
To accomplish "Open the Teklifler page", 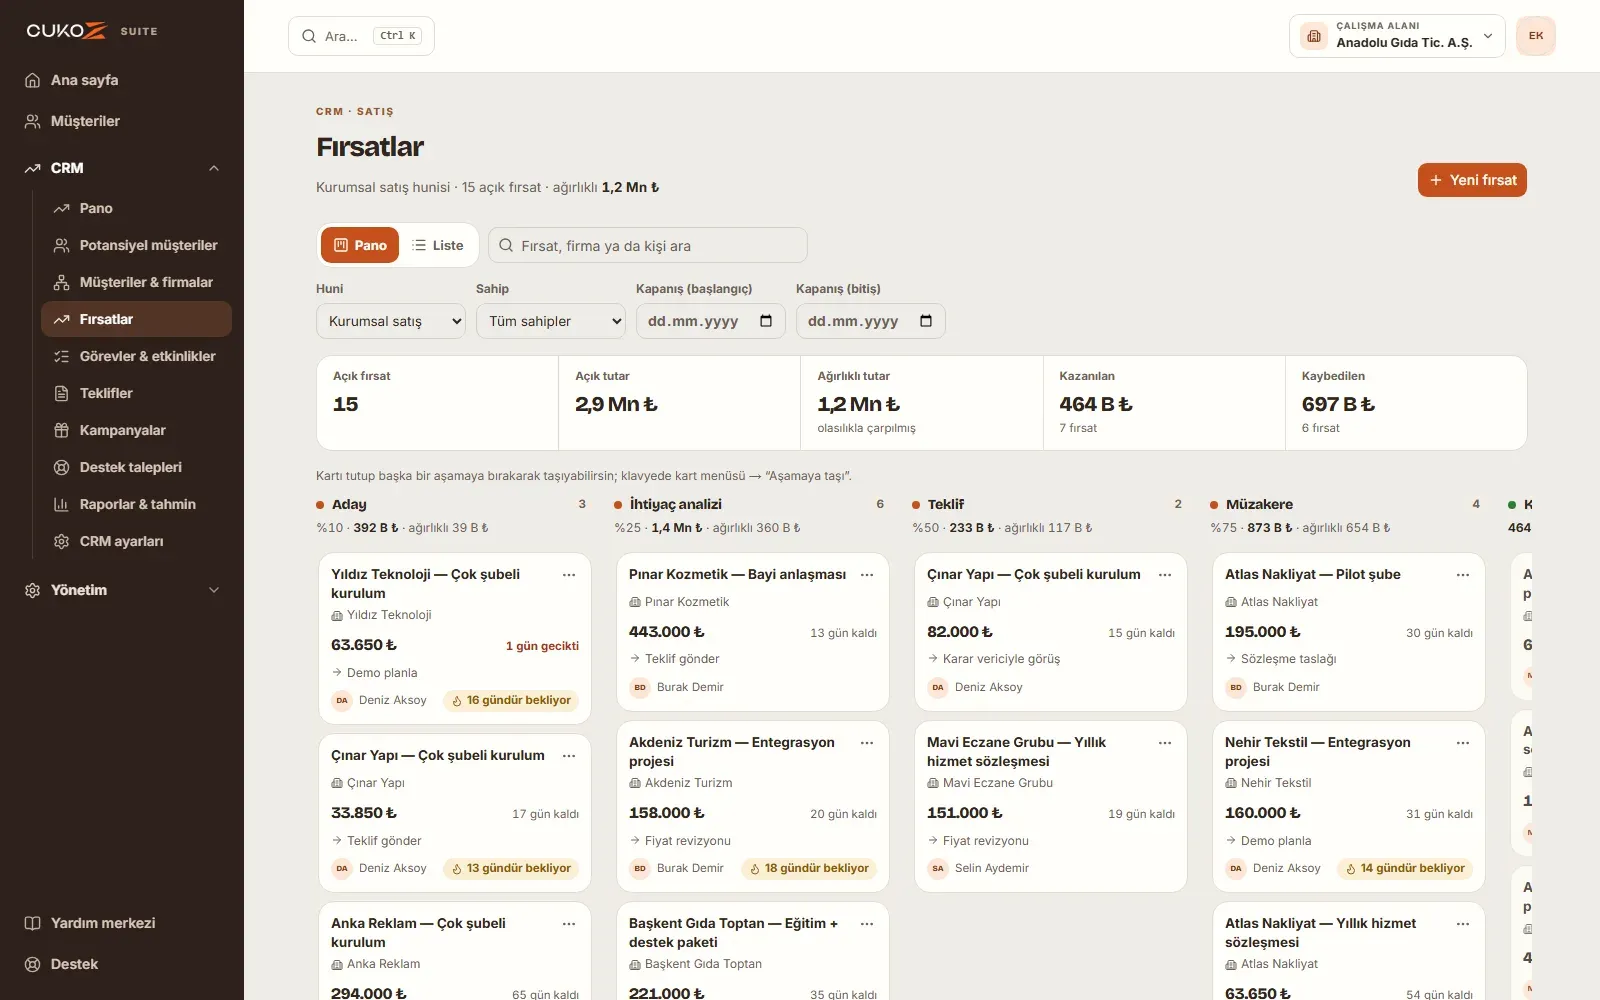I will (x=136, y=393).
